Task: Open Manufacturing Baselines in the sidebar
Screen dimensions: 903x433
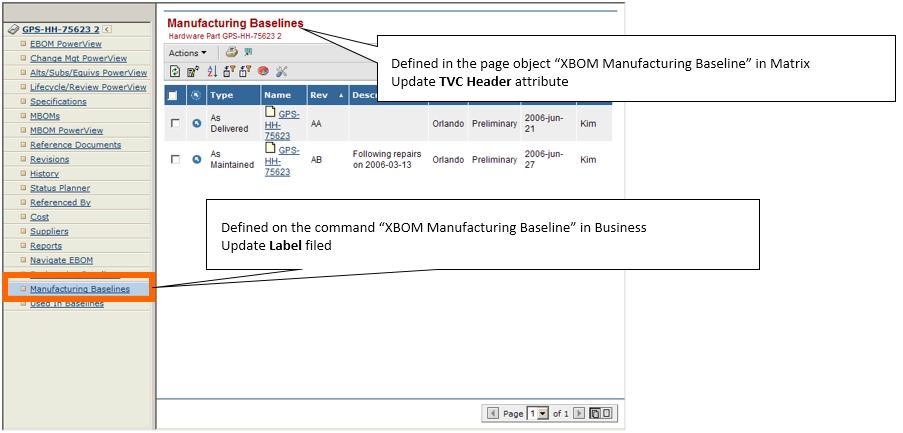Action: (x=79, y=289)
